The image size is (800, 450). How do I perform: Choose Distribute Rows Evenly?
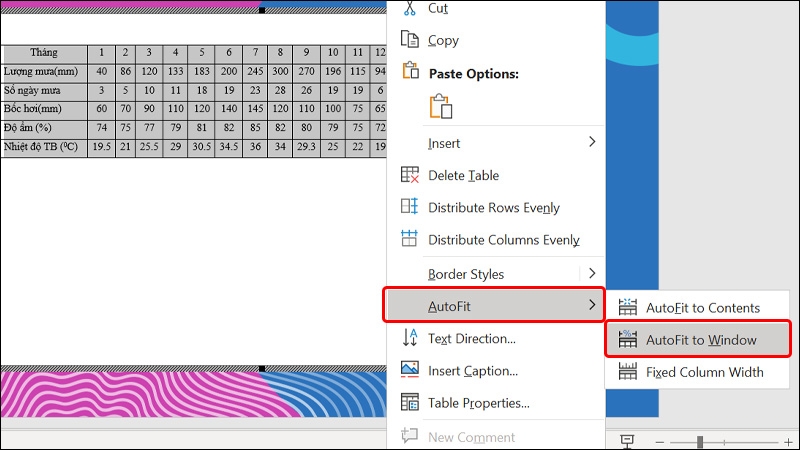495,208
